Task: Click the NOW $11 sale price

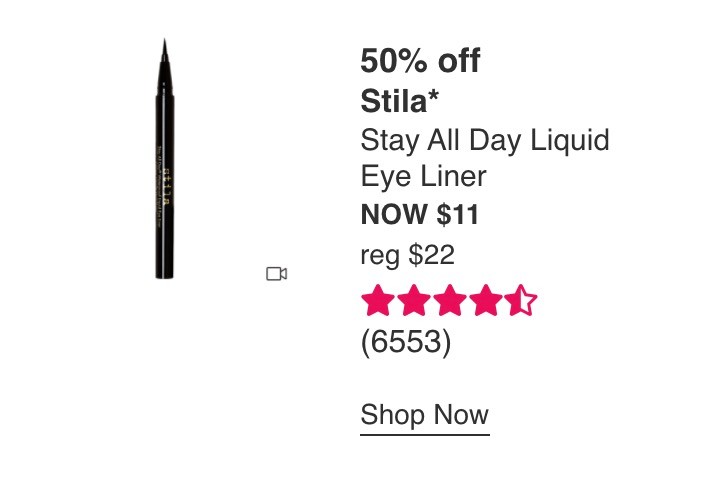Action: [420, 214]
